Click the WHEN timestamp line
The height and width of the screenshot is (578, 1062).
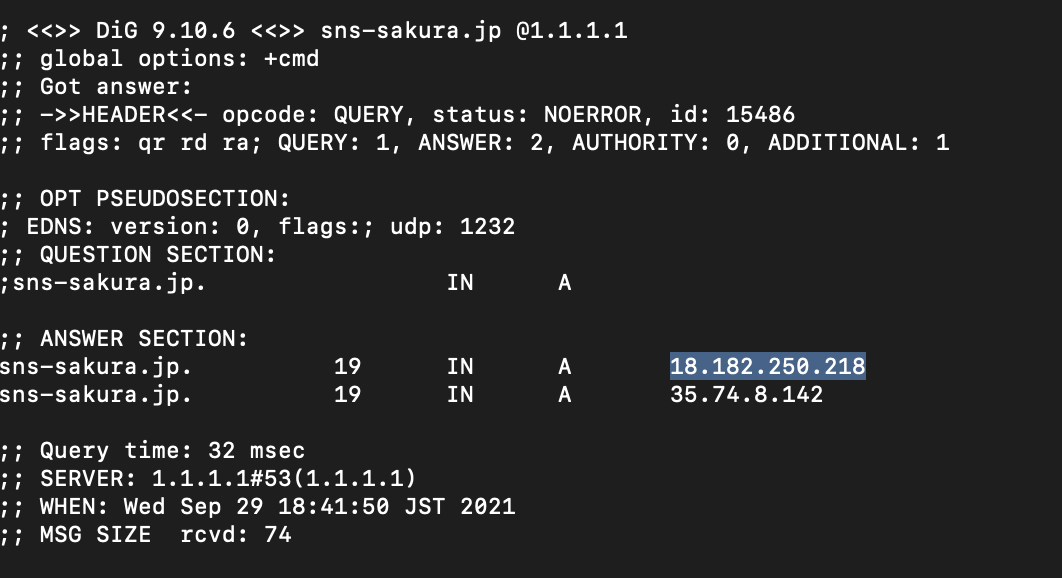click(277, 507)
